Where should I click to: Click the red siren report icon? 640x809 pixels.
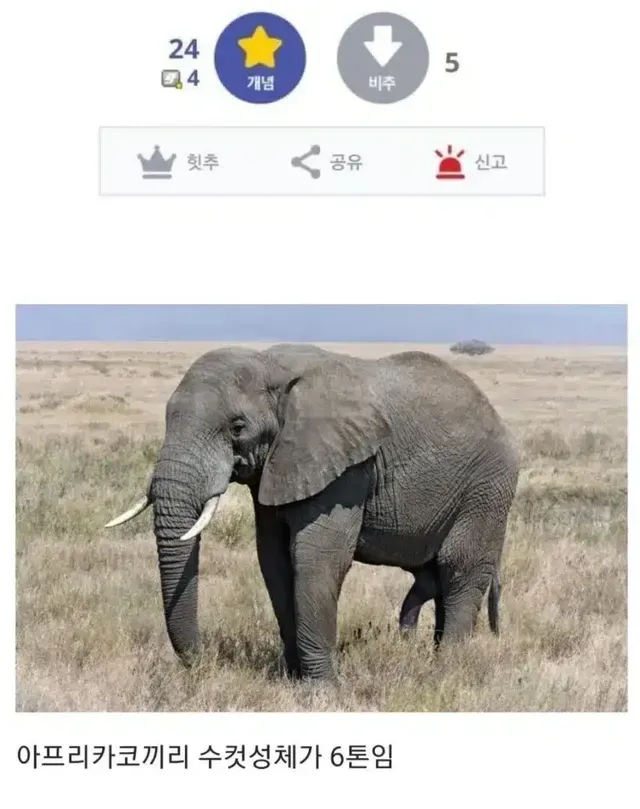click(450, 162)
